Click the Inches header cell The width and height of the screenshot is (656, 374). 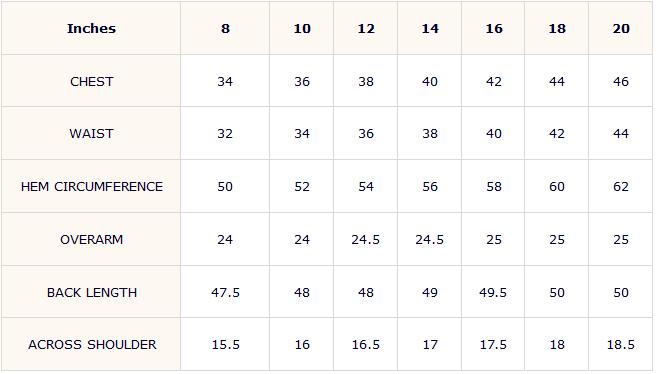91,28
